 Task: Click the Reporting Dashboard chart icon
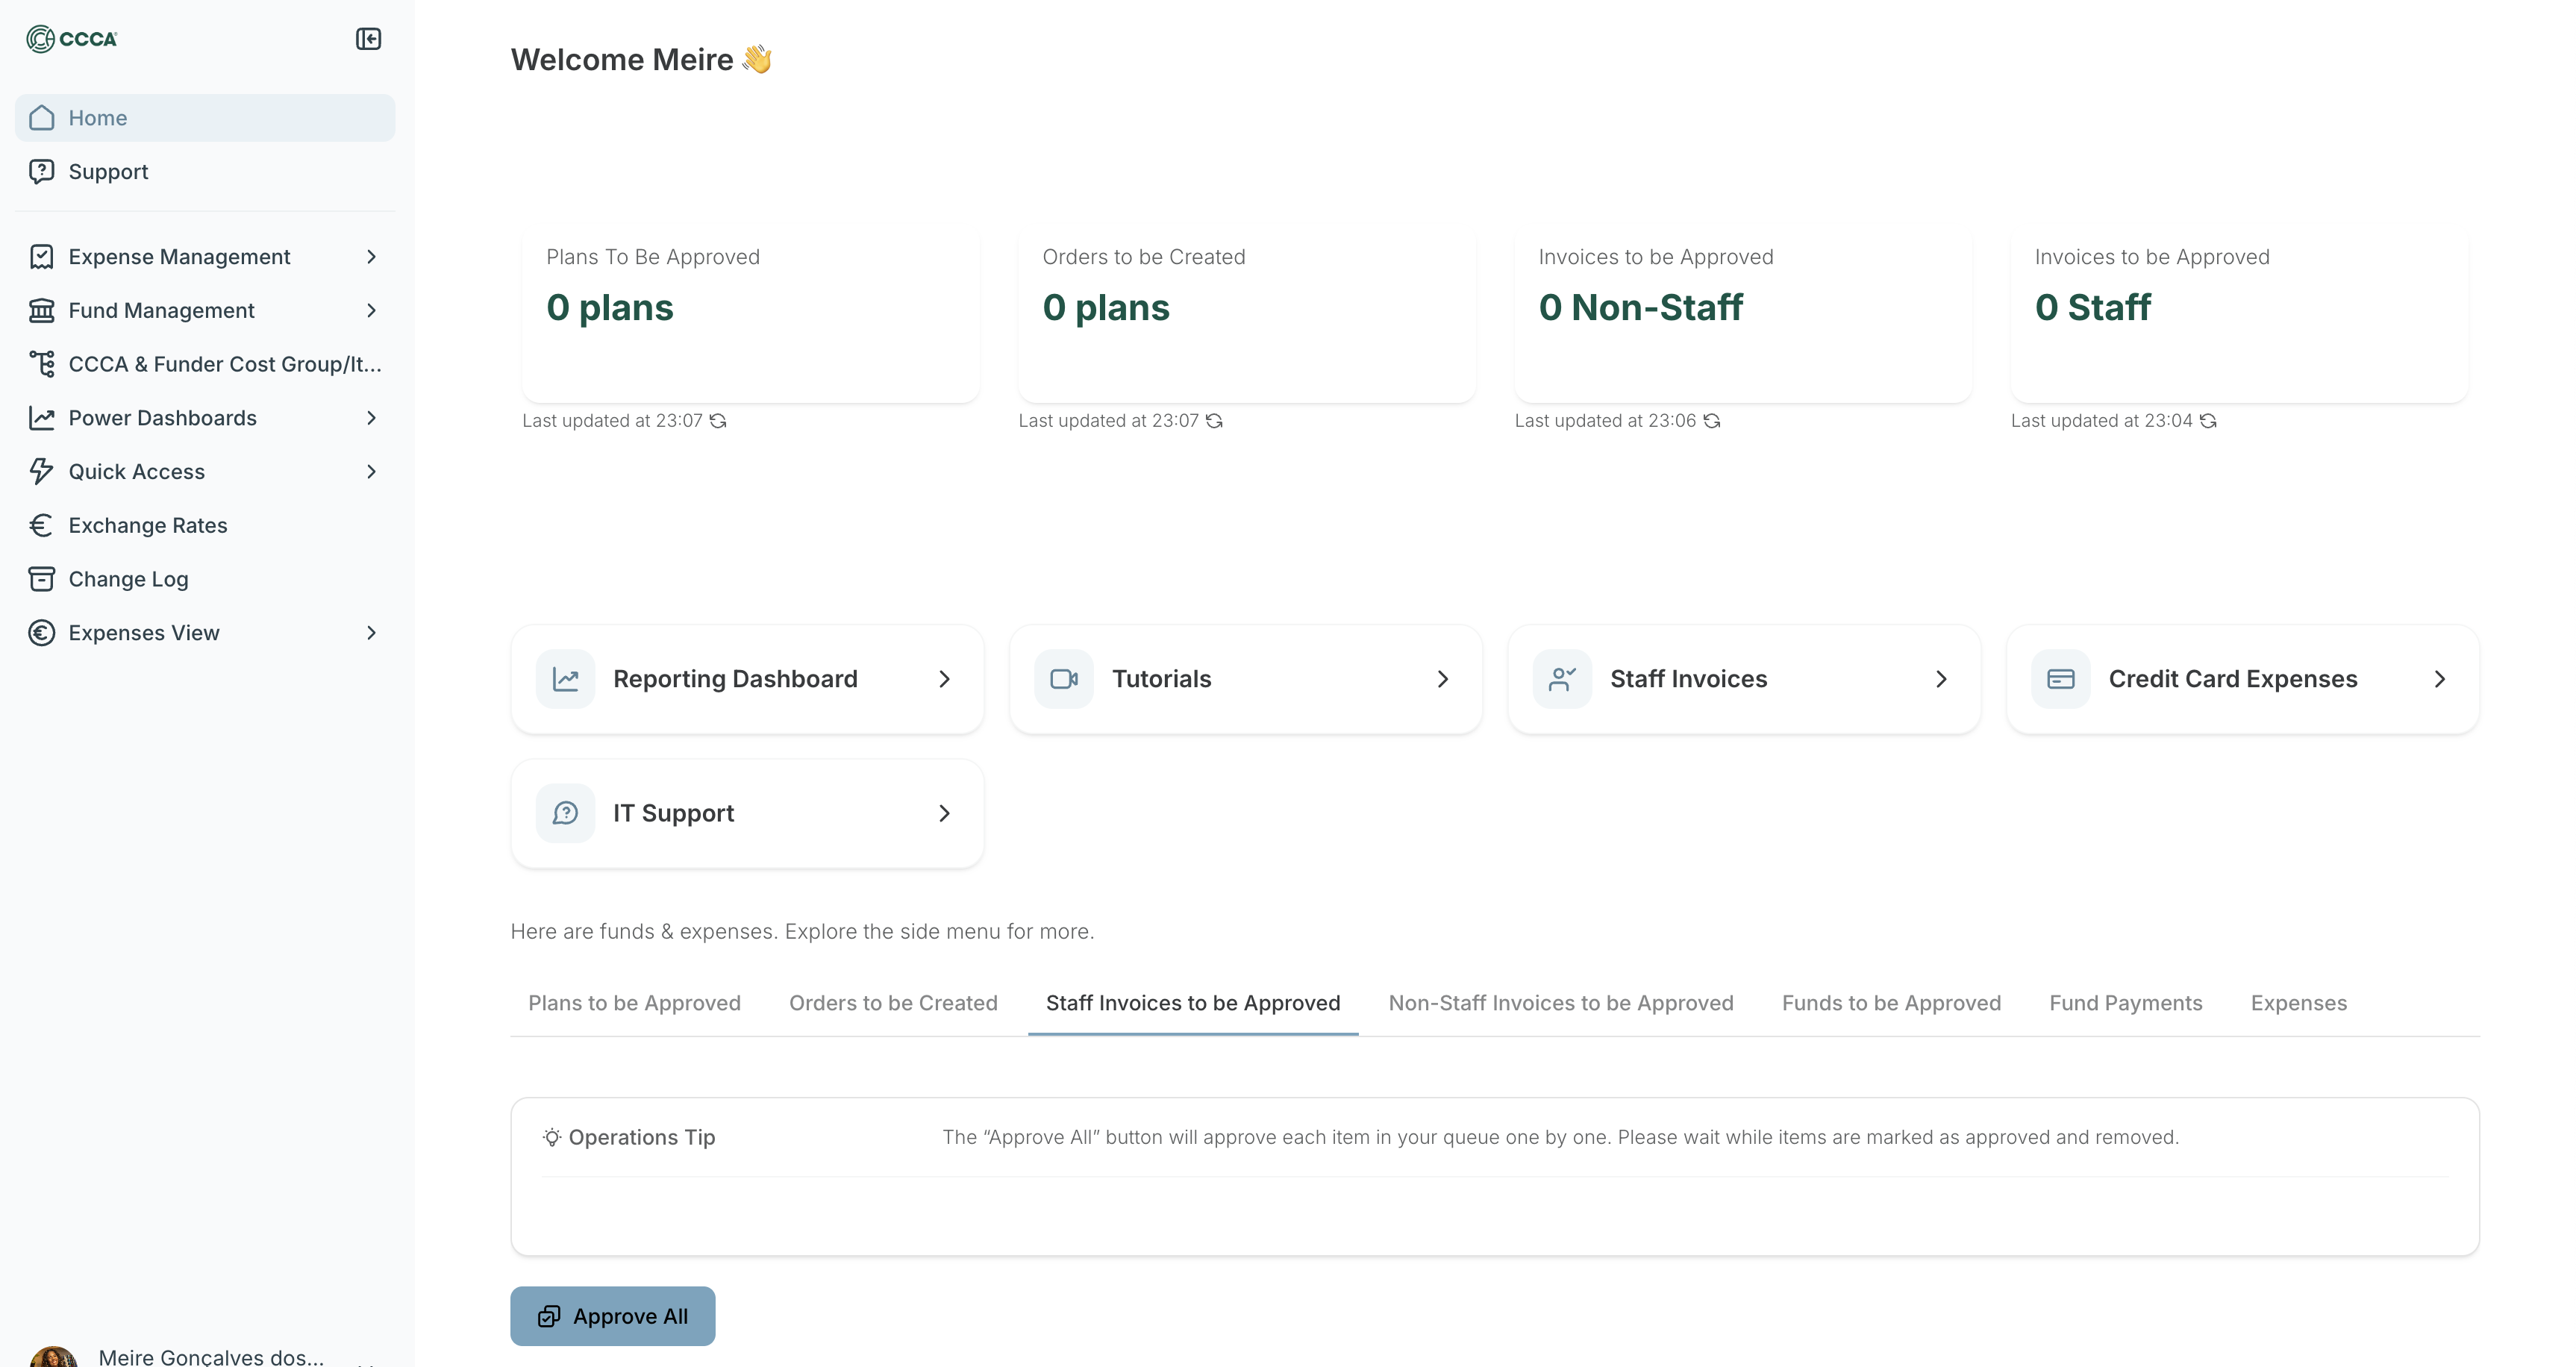pos(565,679)
